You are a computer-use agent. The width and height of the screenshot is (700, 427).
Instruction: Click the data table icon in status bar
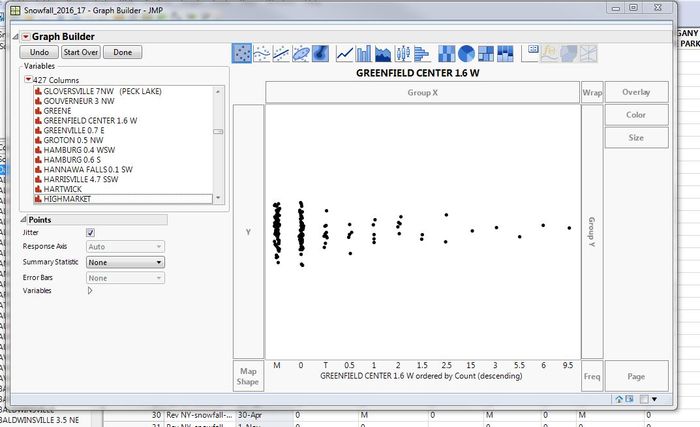[x=629, y=399]
